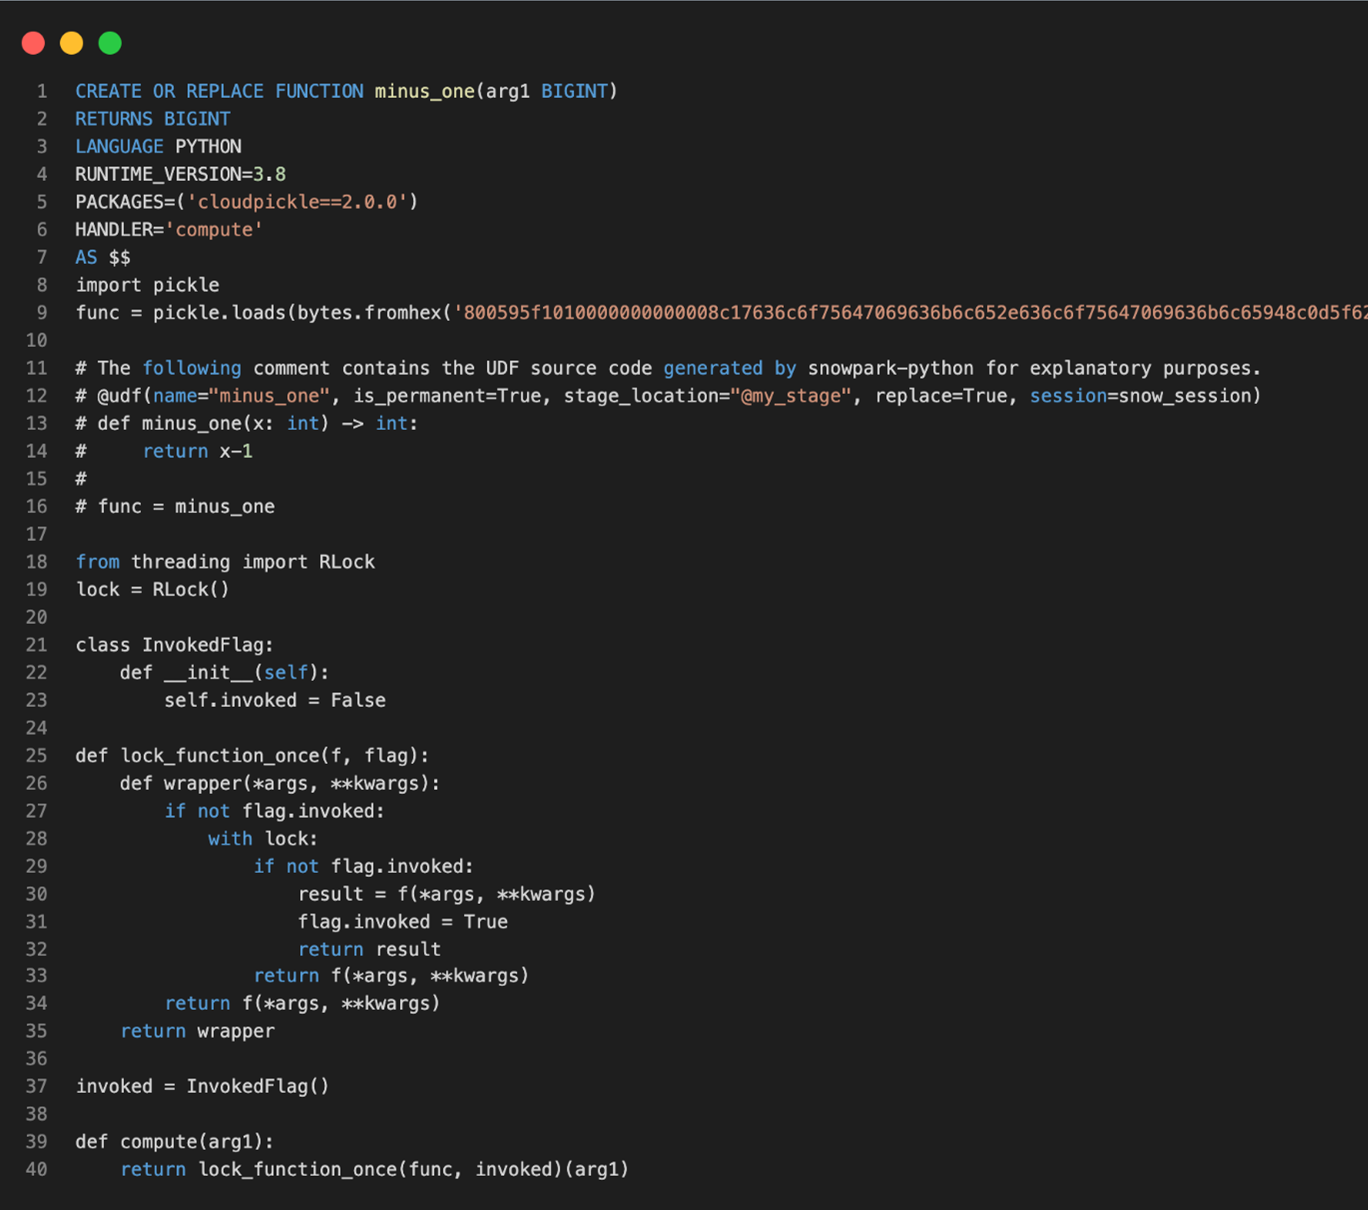Image resolution: width=1368 pixels, height=1210 pixels.
Task: Click line number 40 in the gutter
Action: pos(37,1169)
